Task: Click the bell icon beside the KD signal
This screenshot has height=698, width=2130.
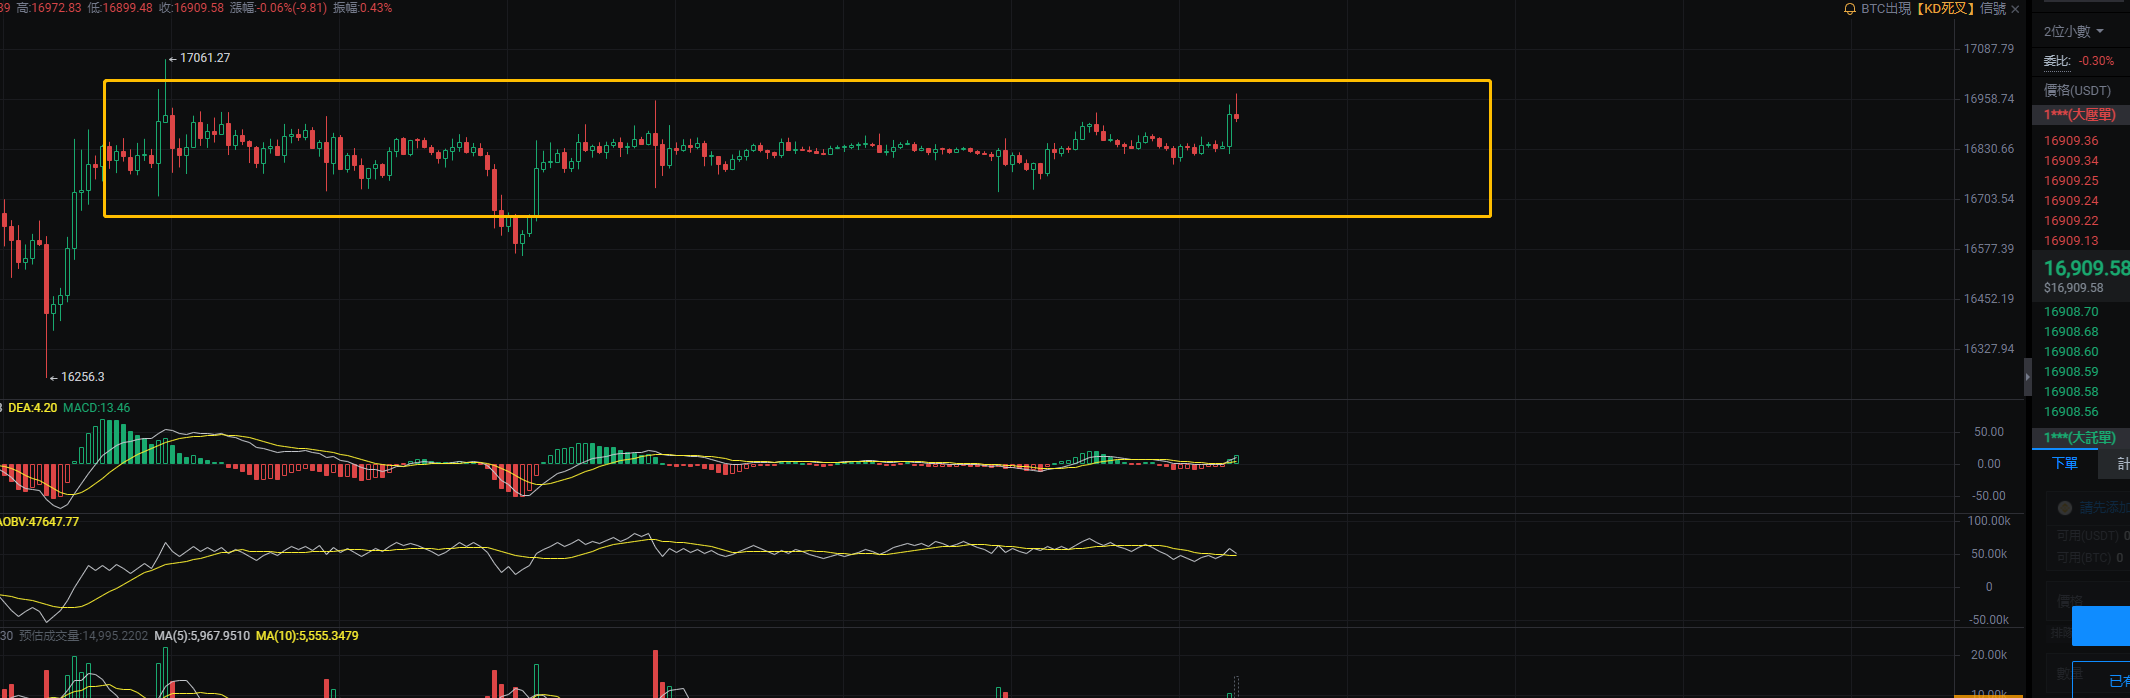Action: coord(1849,9)
